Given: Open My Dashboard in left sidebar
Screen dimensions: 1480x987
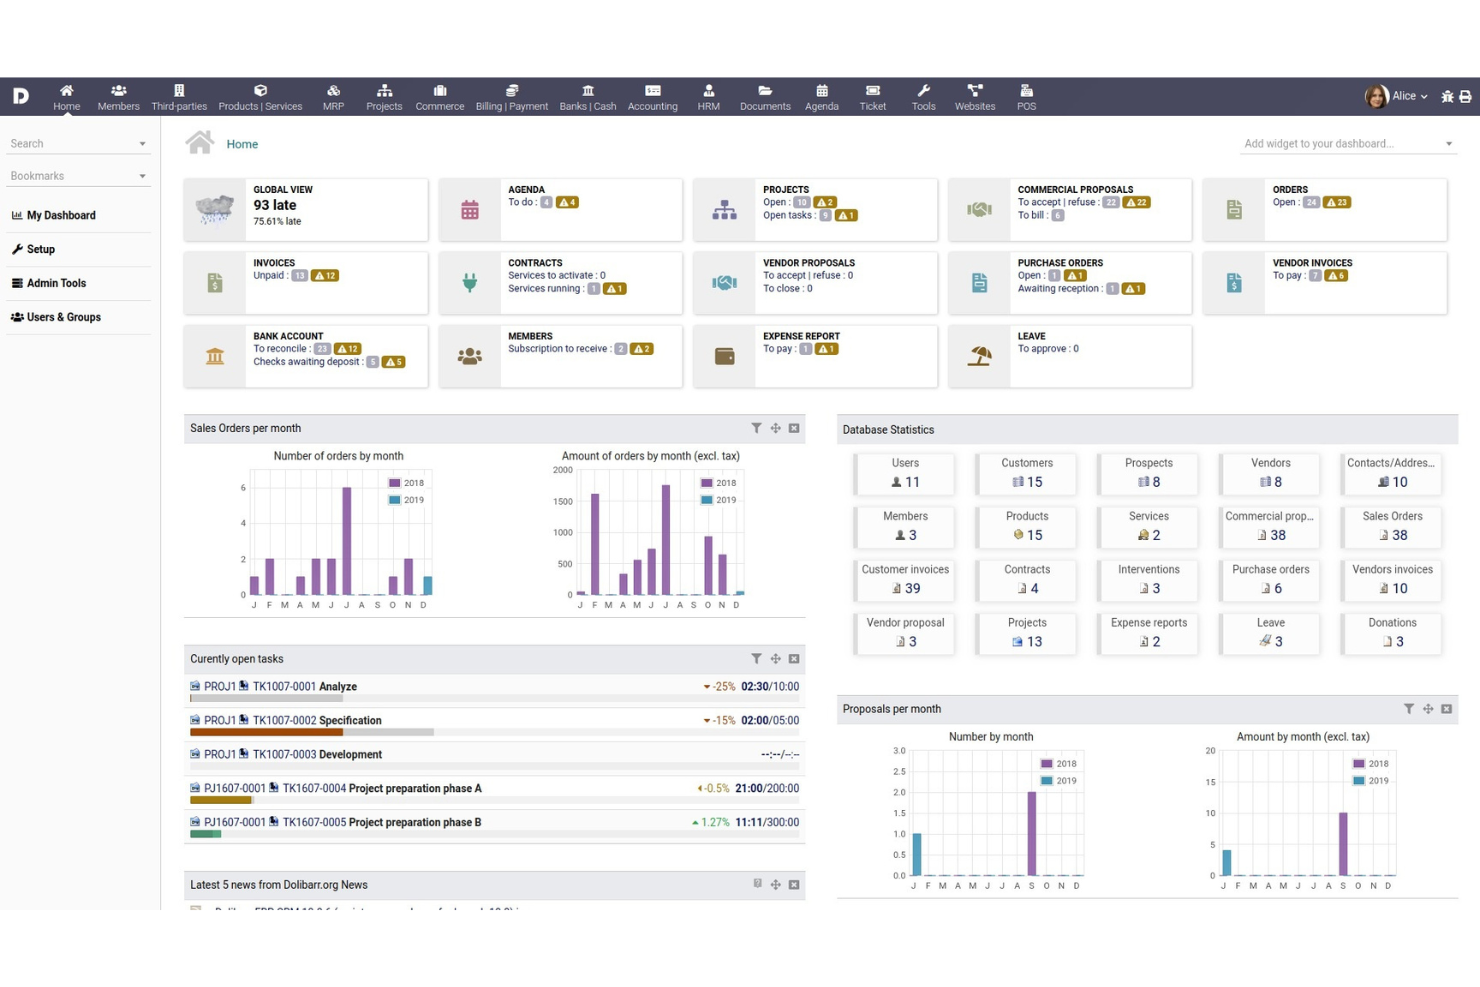Looking at the screenshot, I should pos(61,215).
